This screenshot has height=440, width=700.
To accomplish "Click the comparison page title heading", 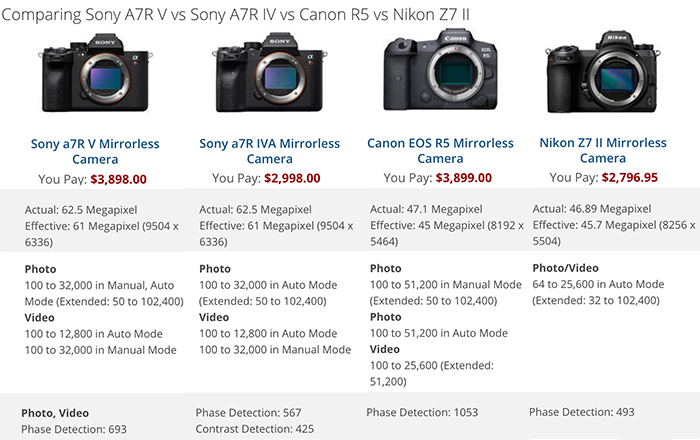I will click(236, 15).
